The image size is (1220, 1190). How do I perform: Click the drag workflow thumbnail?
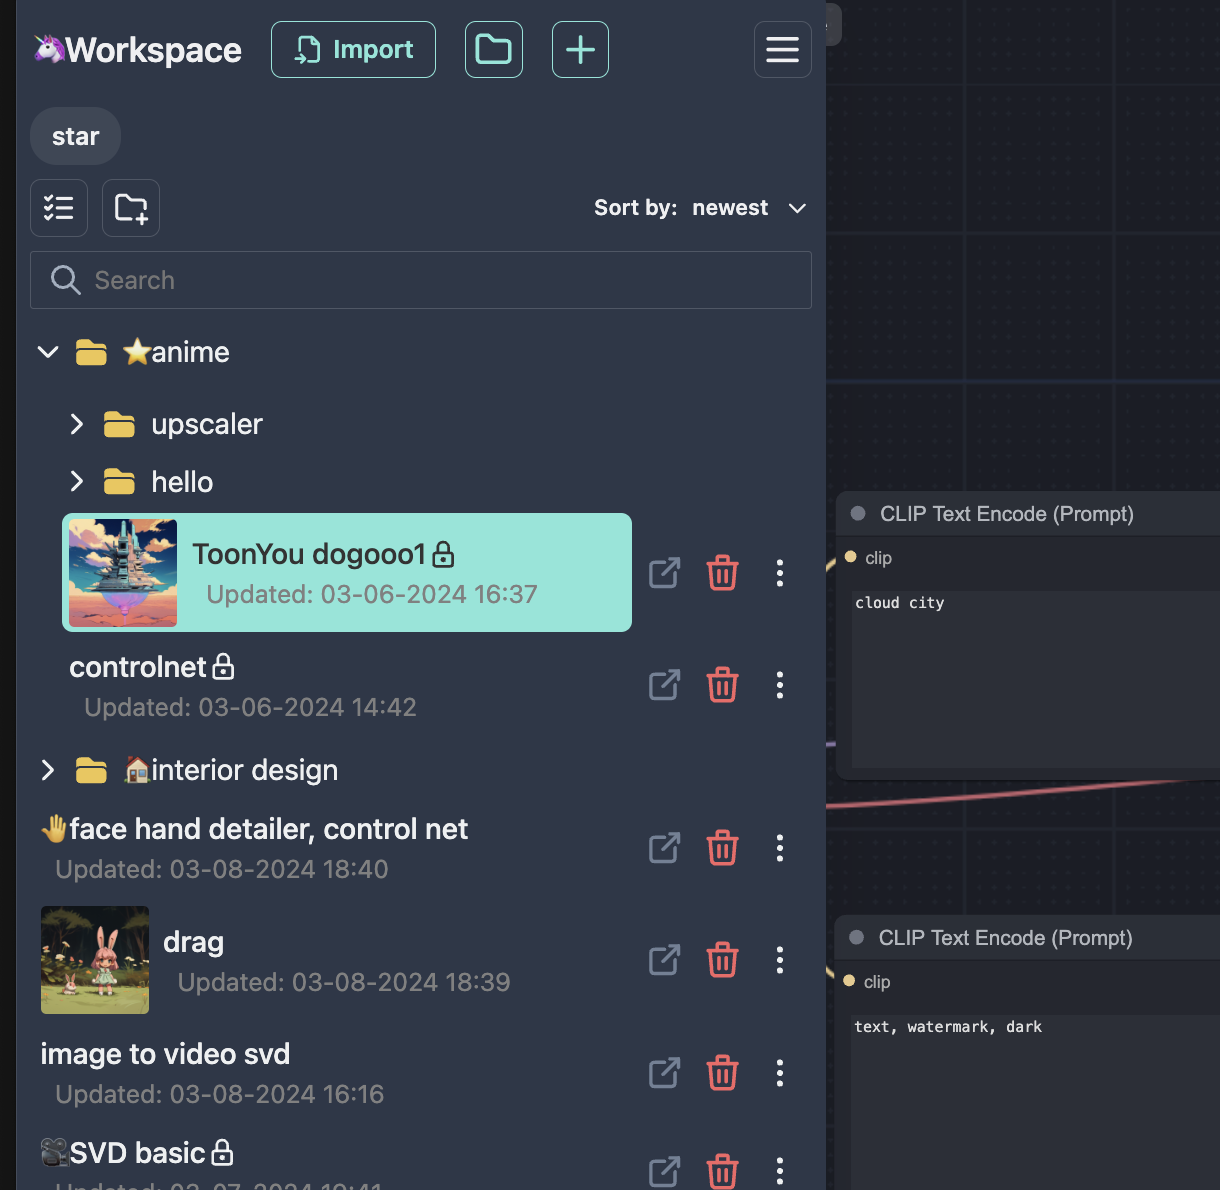(95, 960)
